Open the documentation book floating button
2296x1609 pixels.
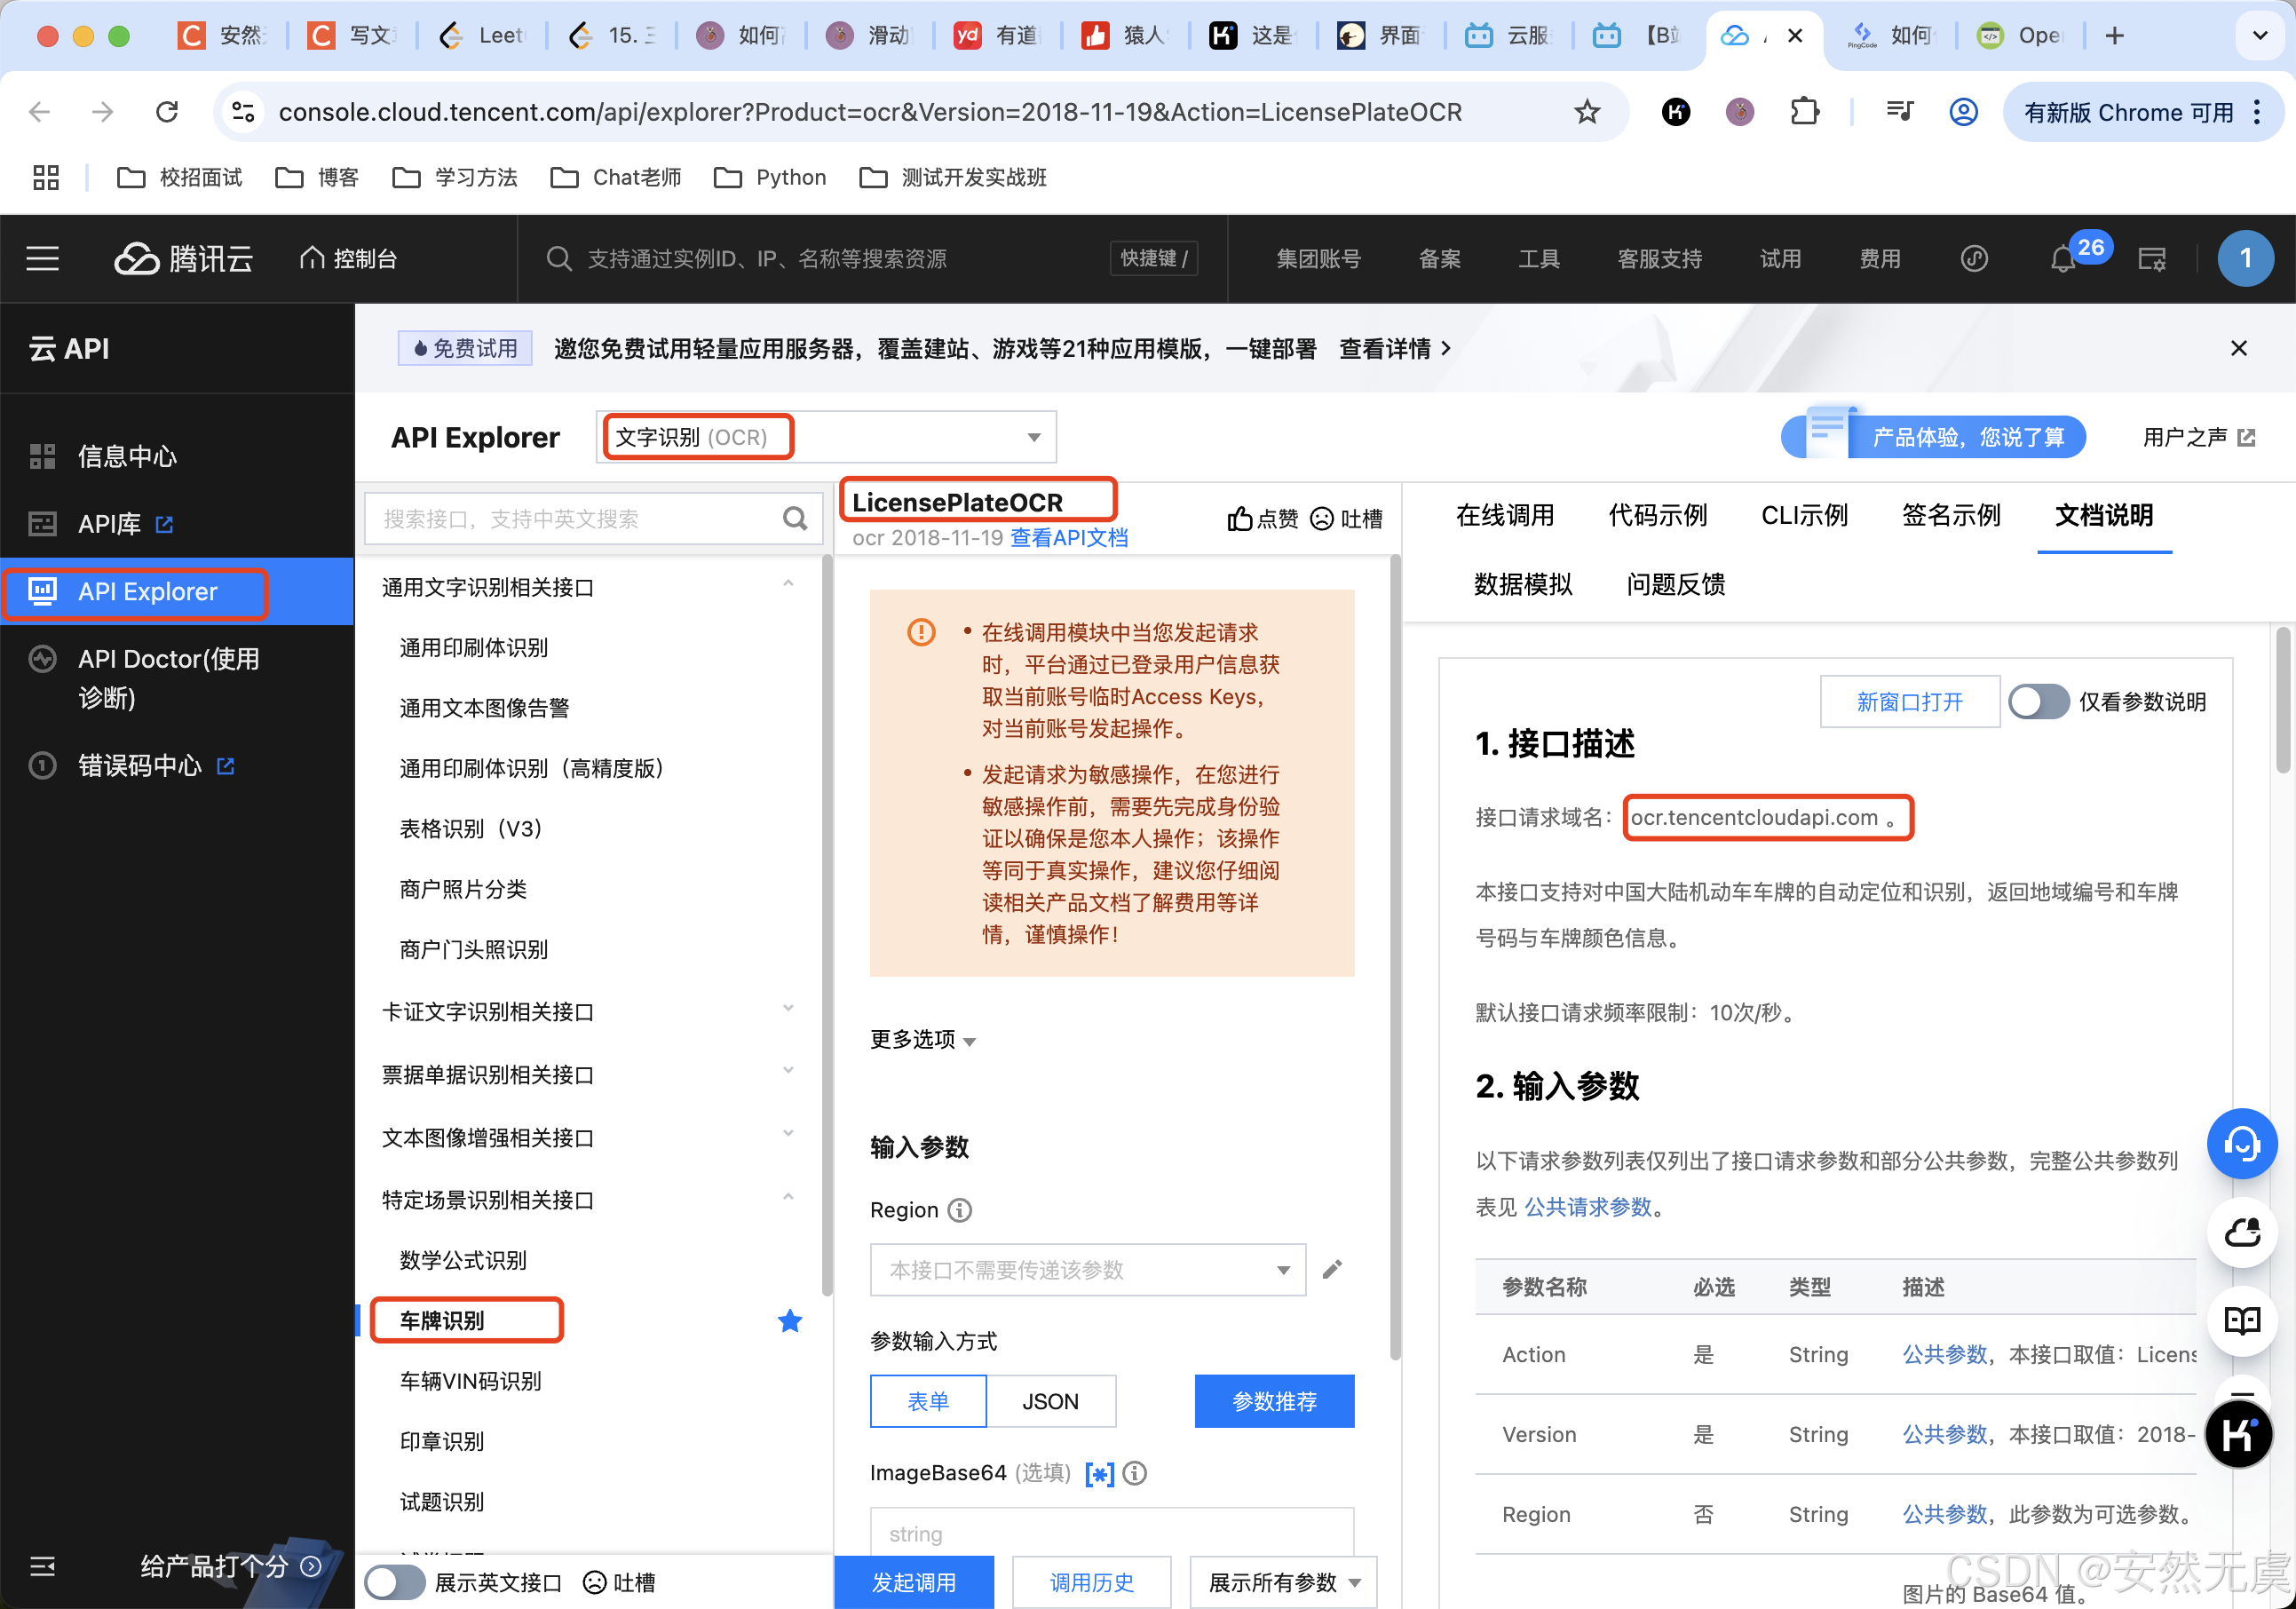point(2242,1321)
